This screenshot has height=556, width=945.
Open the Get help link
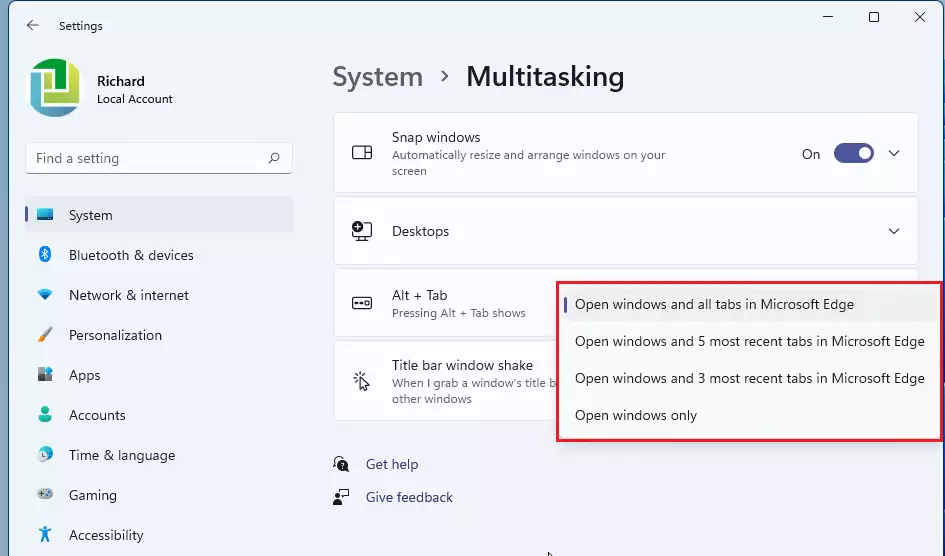tap(391, 464)
